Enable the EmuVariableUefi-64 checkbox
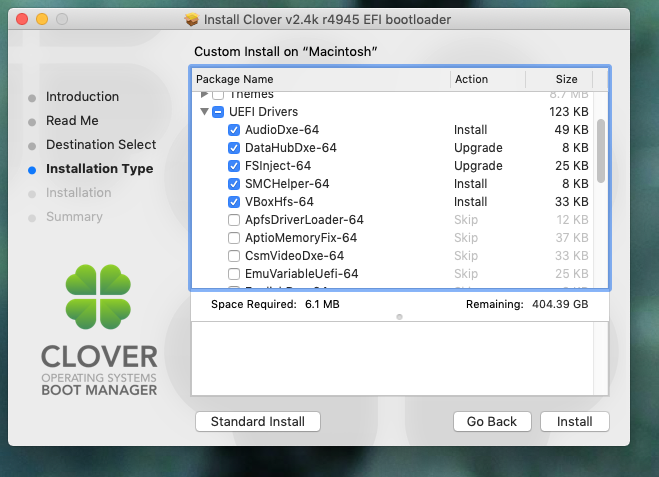The width and height of the screenshot is (659, 477). (x=234, y=274)
